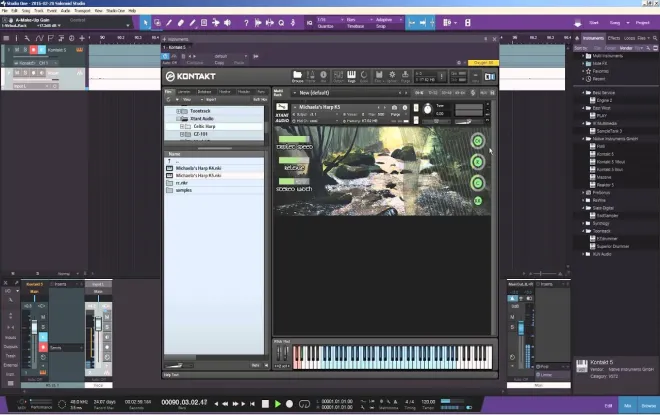Click the refresh icon in Kontakt file browser
Screen dimensions: 660x415
[x=169, y=99]
